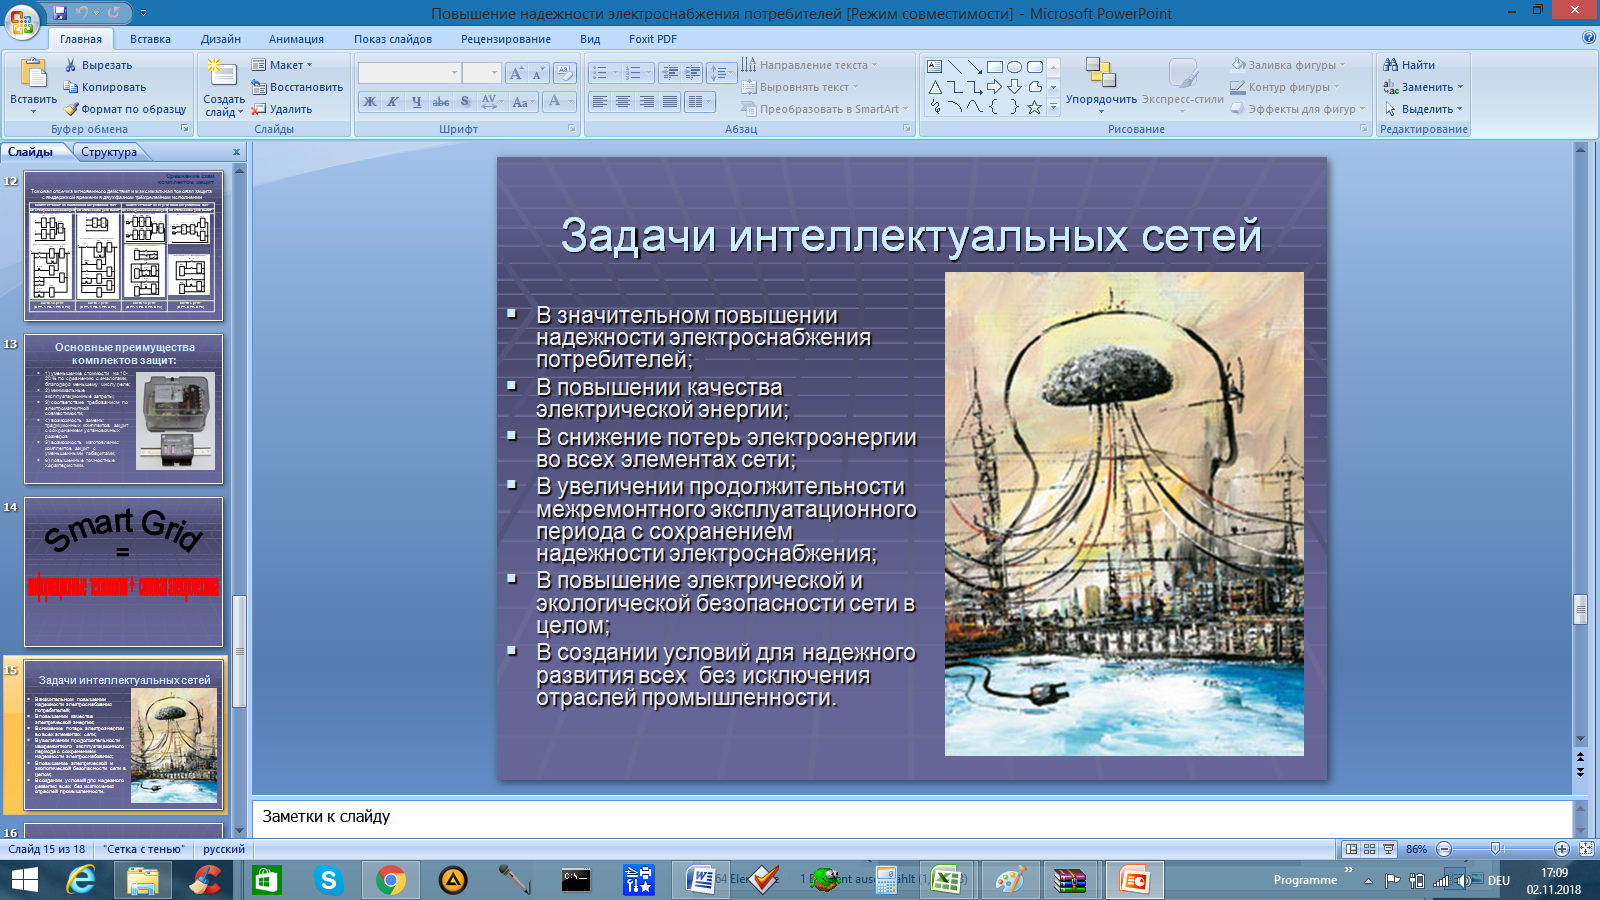
Task: Open Google Chrome from taskbar
Action: pyautogui.click(x=391, y=880)
